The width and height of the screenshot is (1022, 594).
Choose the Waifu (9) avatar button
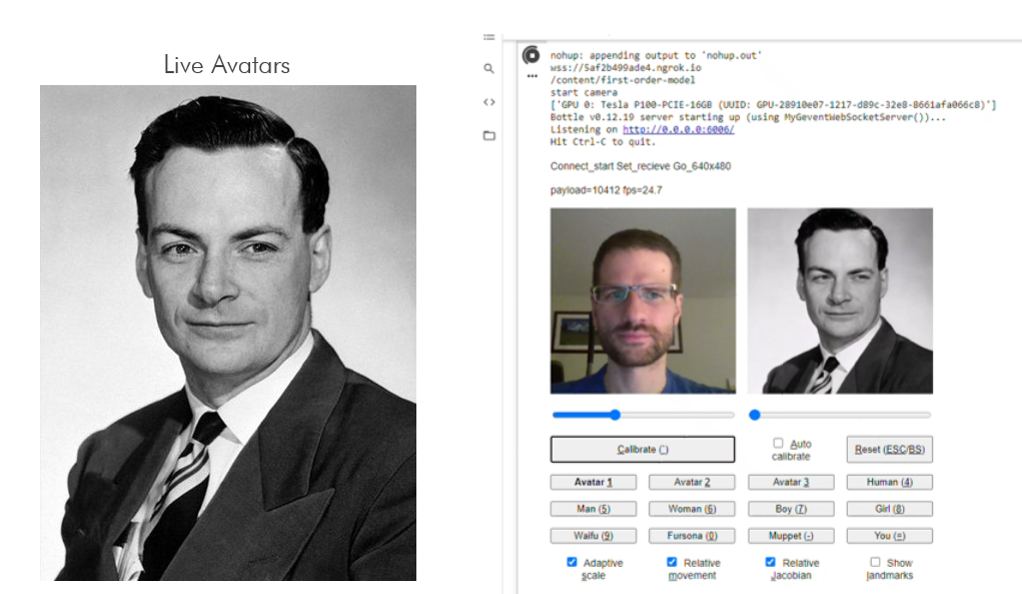(593, 536)
